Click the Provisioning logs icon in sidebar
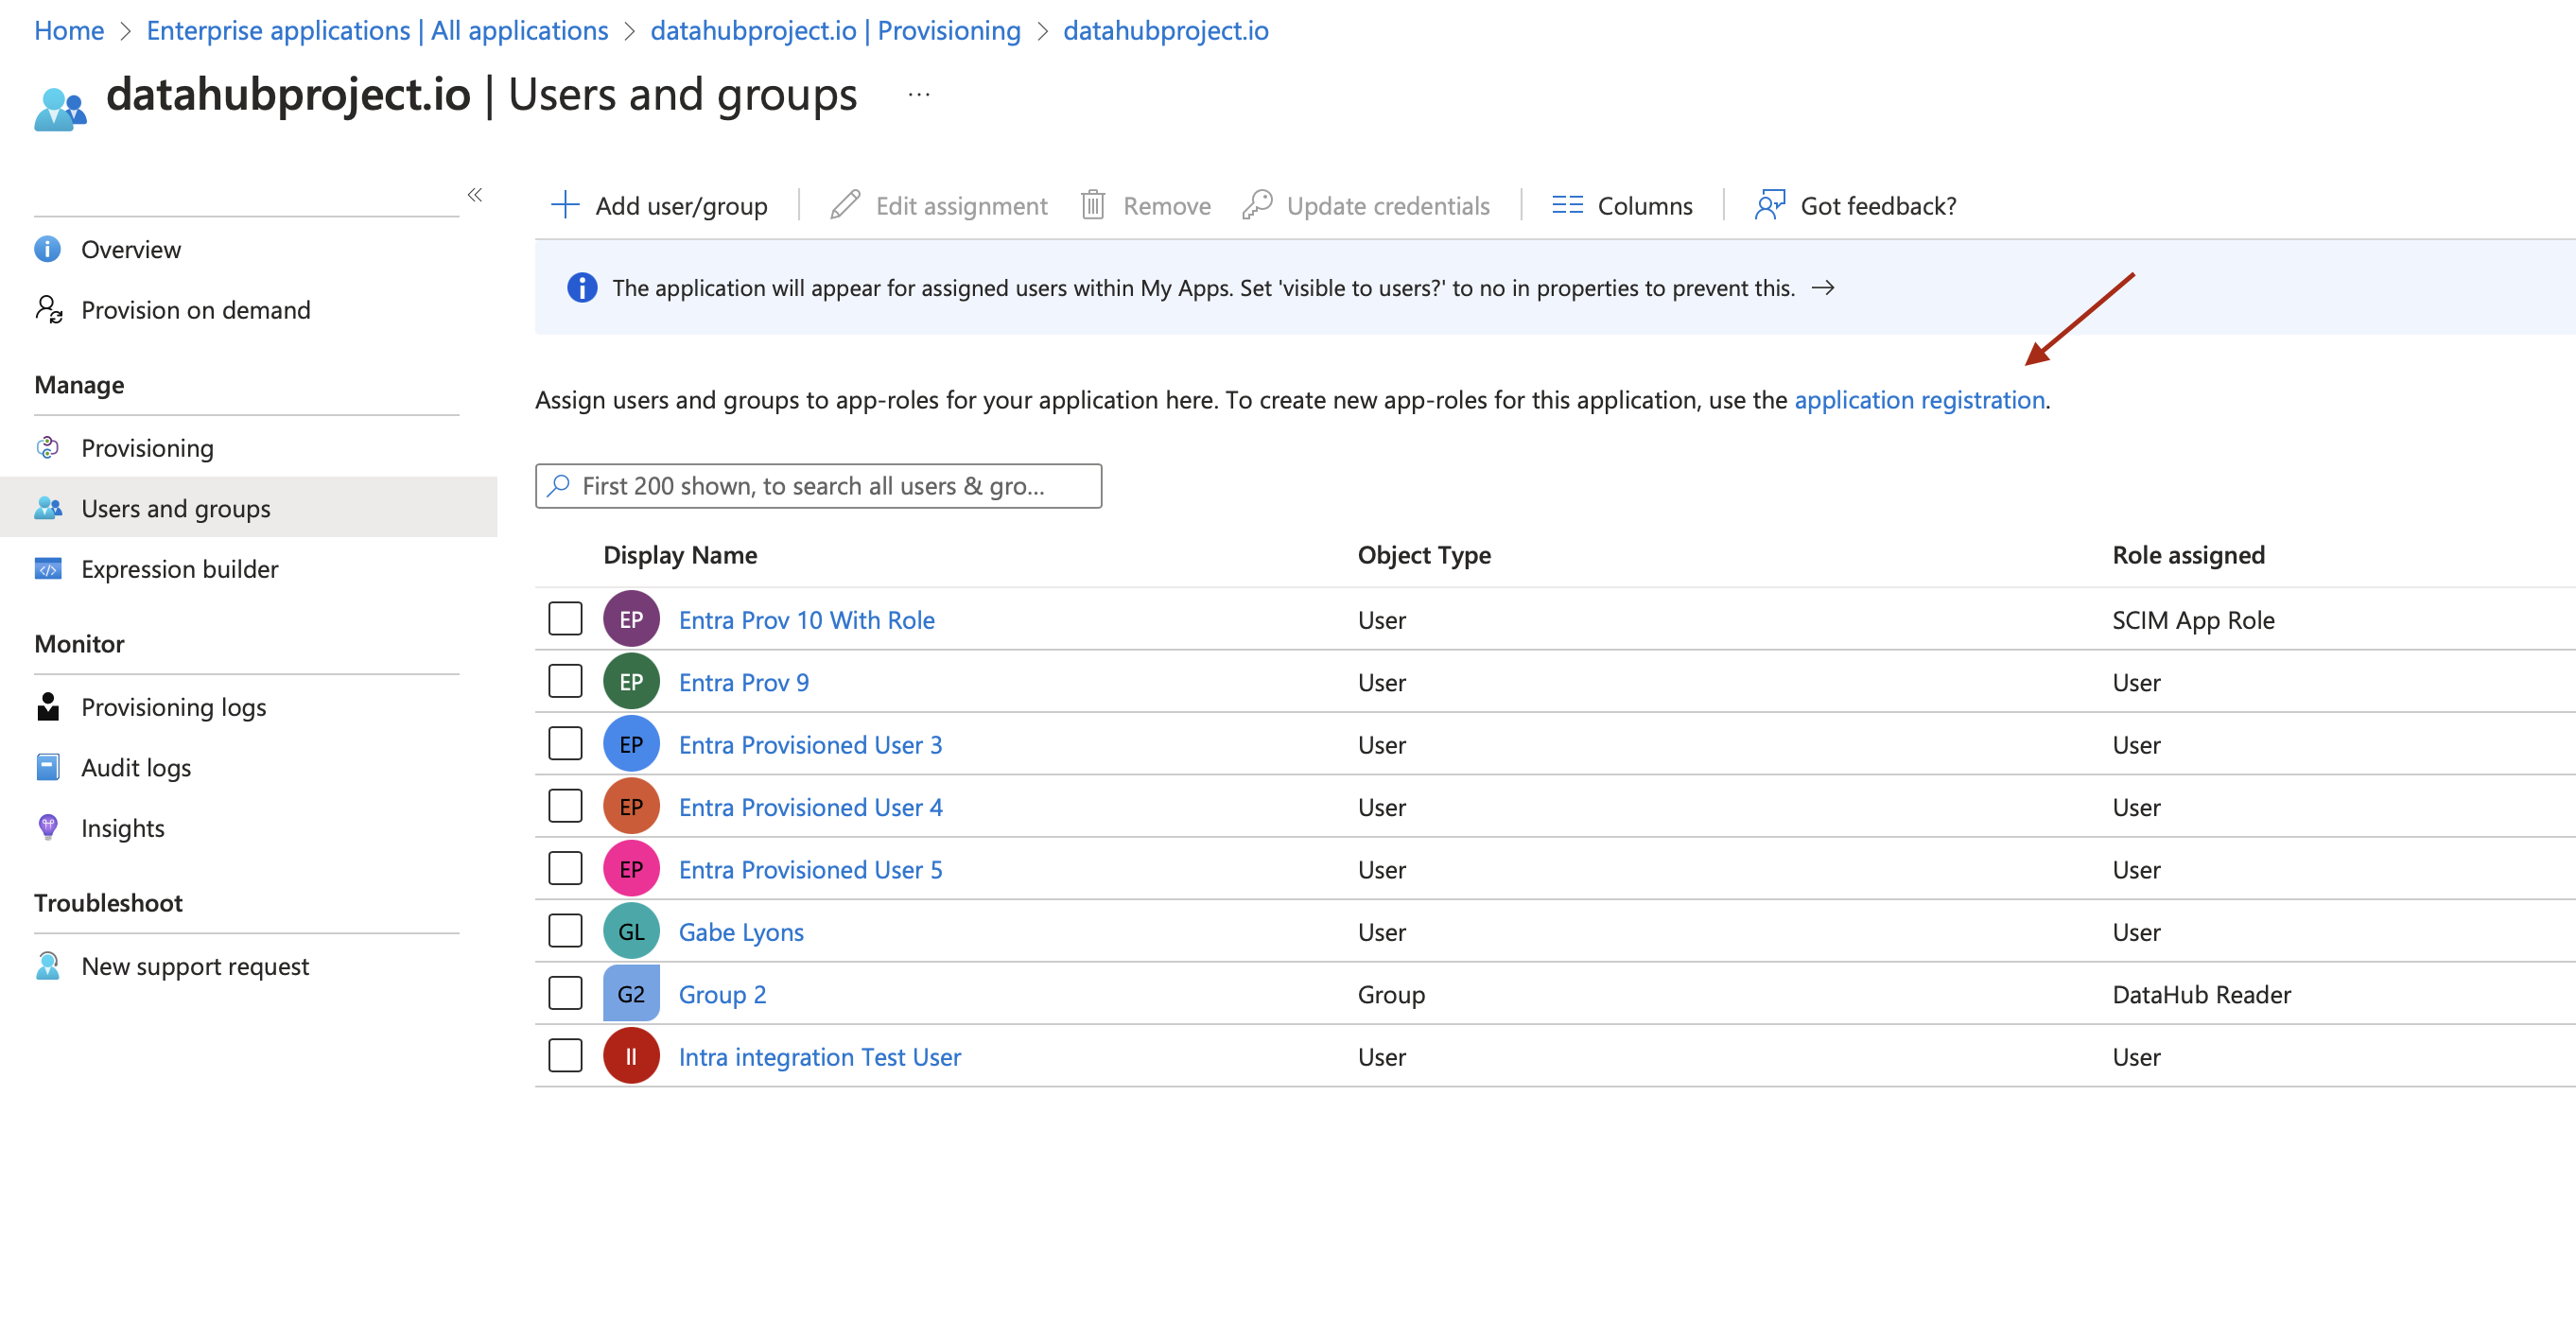The width and height of the screenshot is (2576, 1322). (x=47, y=706)
